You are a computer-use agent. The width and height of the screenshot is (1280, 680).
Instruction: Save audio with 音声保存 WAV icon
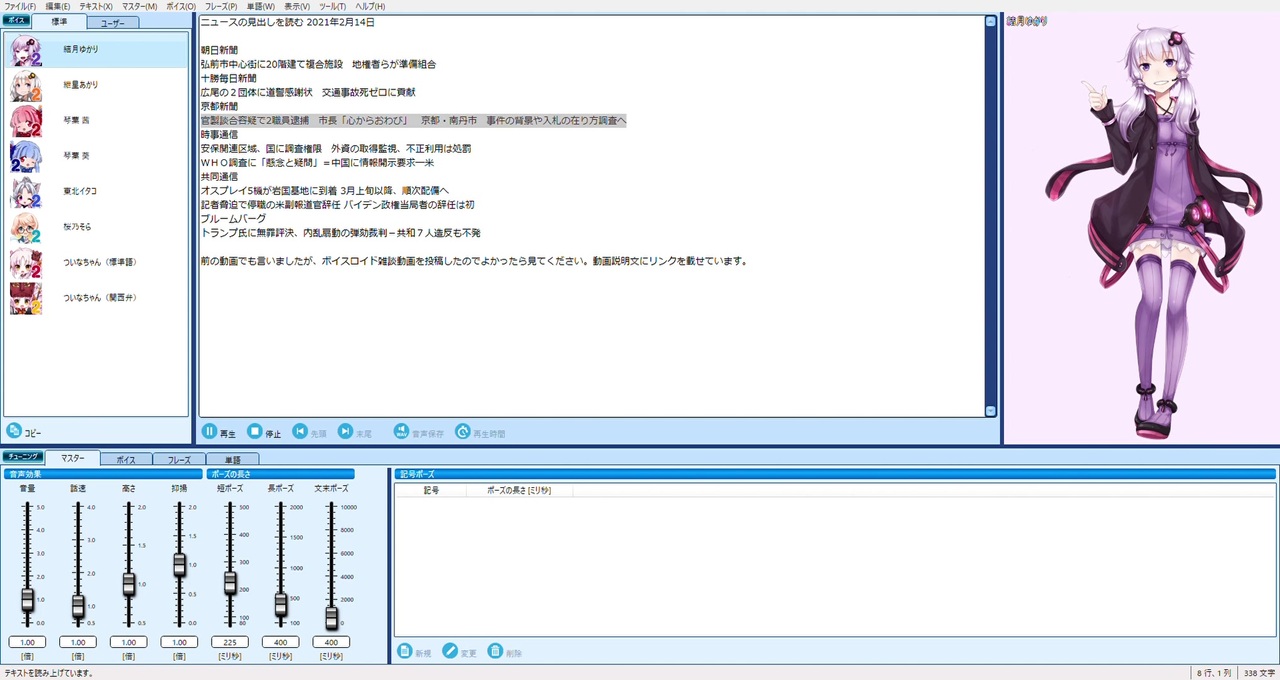coord(401,432)
